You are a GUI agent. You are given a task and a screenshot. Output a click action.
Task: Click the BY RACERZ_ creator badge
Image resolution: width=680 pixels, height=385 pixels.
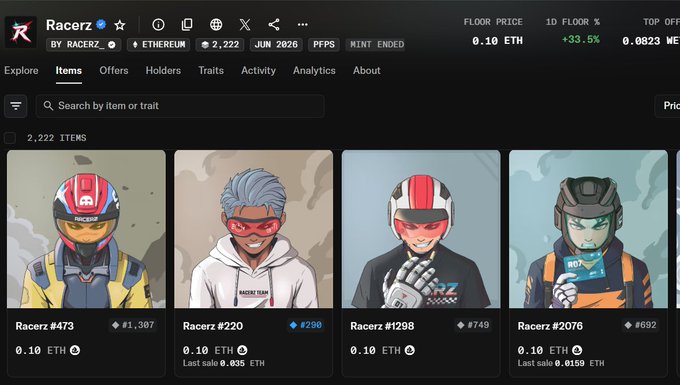(84, 45)
